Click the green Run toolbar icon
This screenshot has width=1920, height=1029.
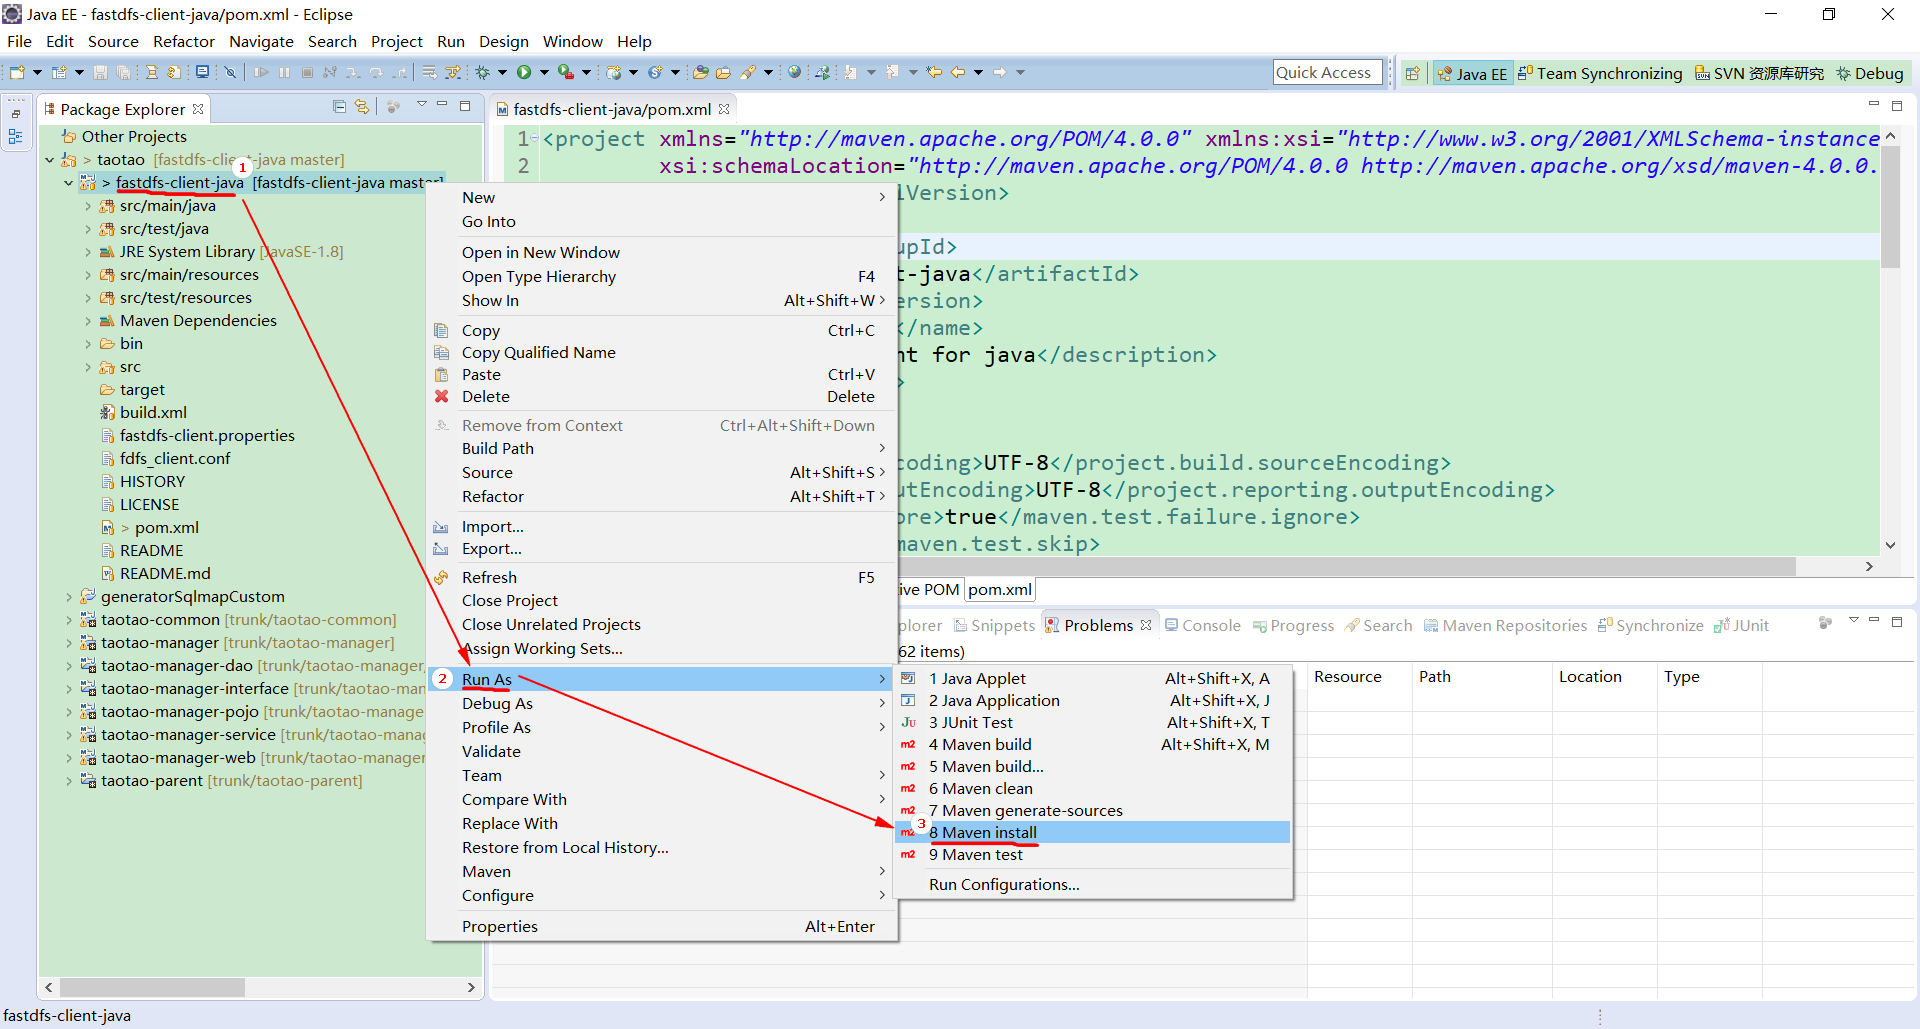(524, 72)
